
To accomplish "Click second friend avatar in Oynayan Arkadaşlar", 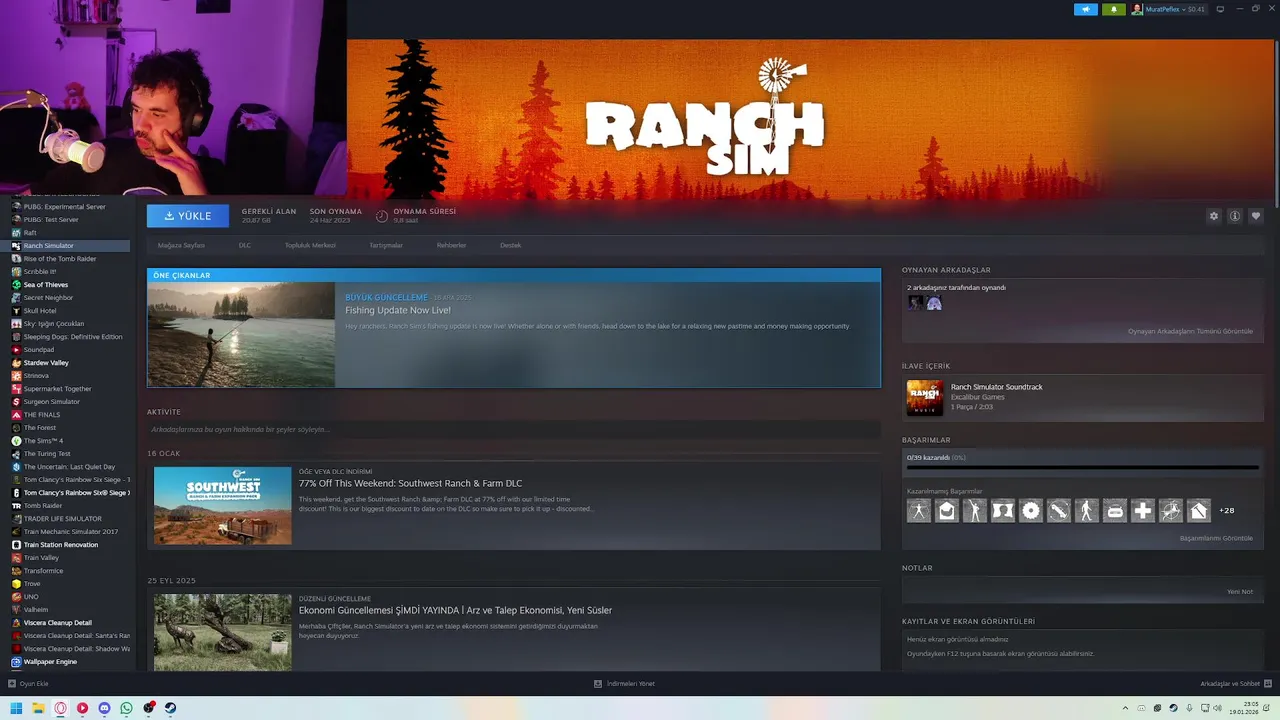I will pos(934,303).
